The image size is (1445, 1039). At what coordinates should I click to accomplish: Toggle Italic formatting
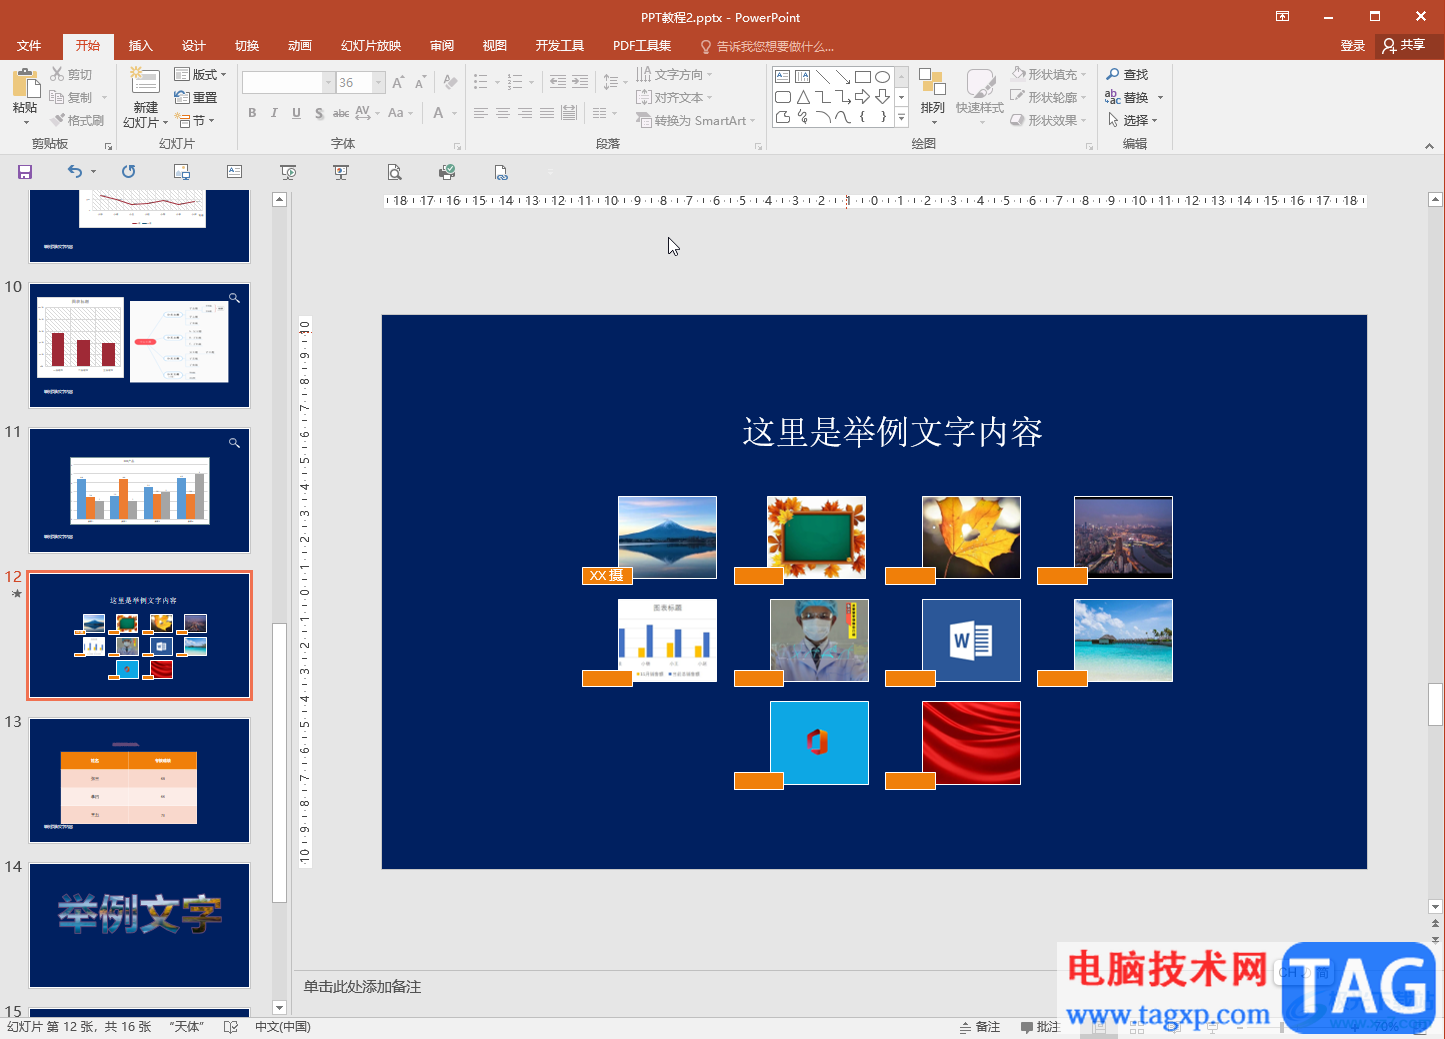(274, 113)
